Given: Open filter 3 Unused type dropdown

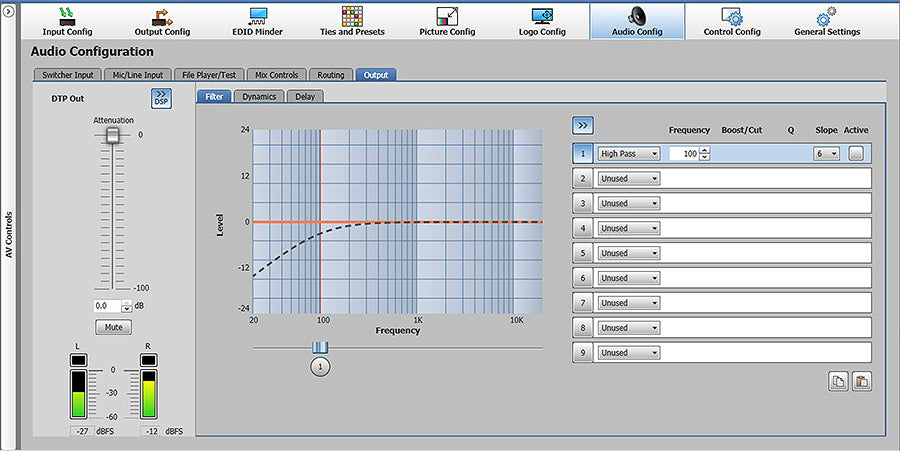Looking at the screenshot, I should point(629,203).
